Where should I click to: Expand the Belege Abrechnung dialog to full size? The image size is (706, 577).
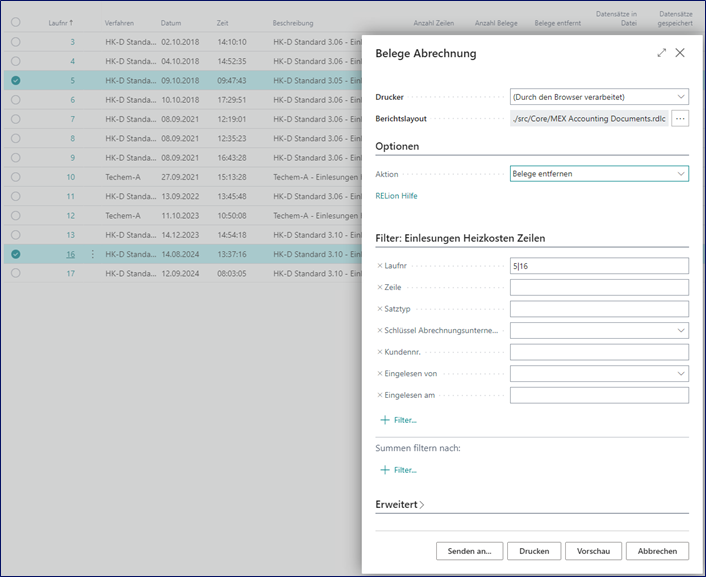(x=661, y=53)
